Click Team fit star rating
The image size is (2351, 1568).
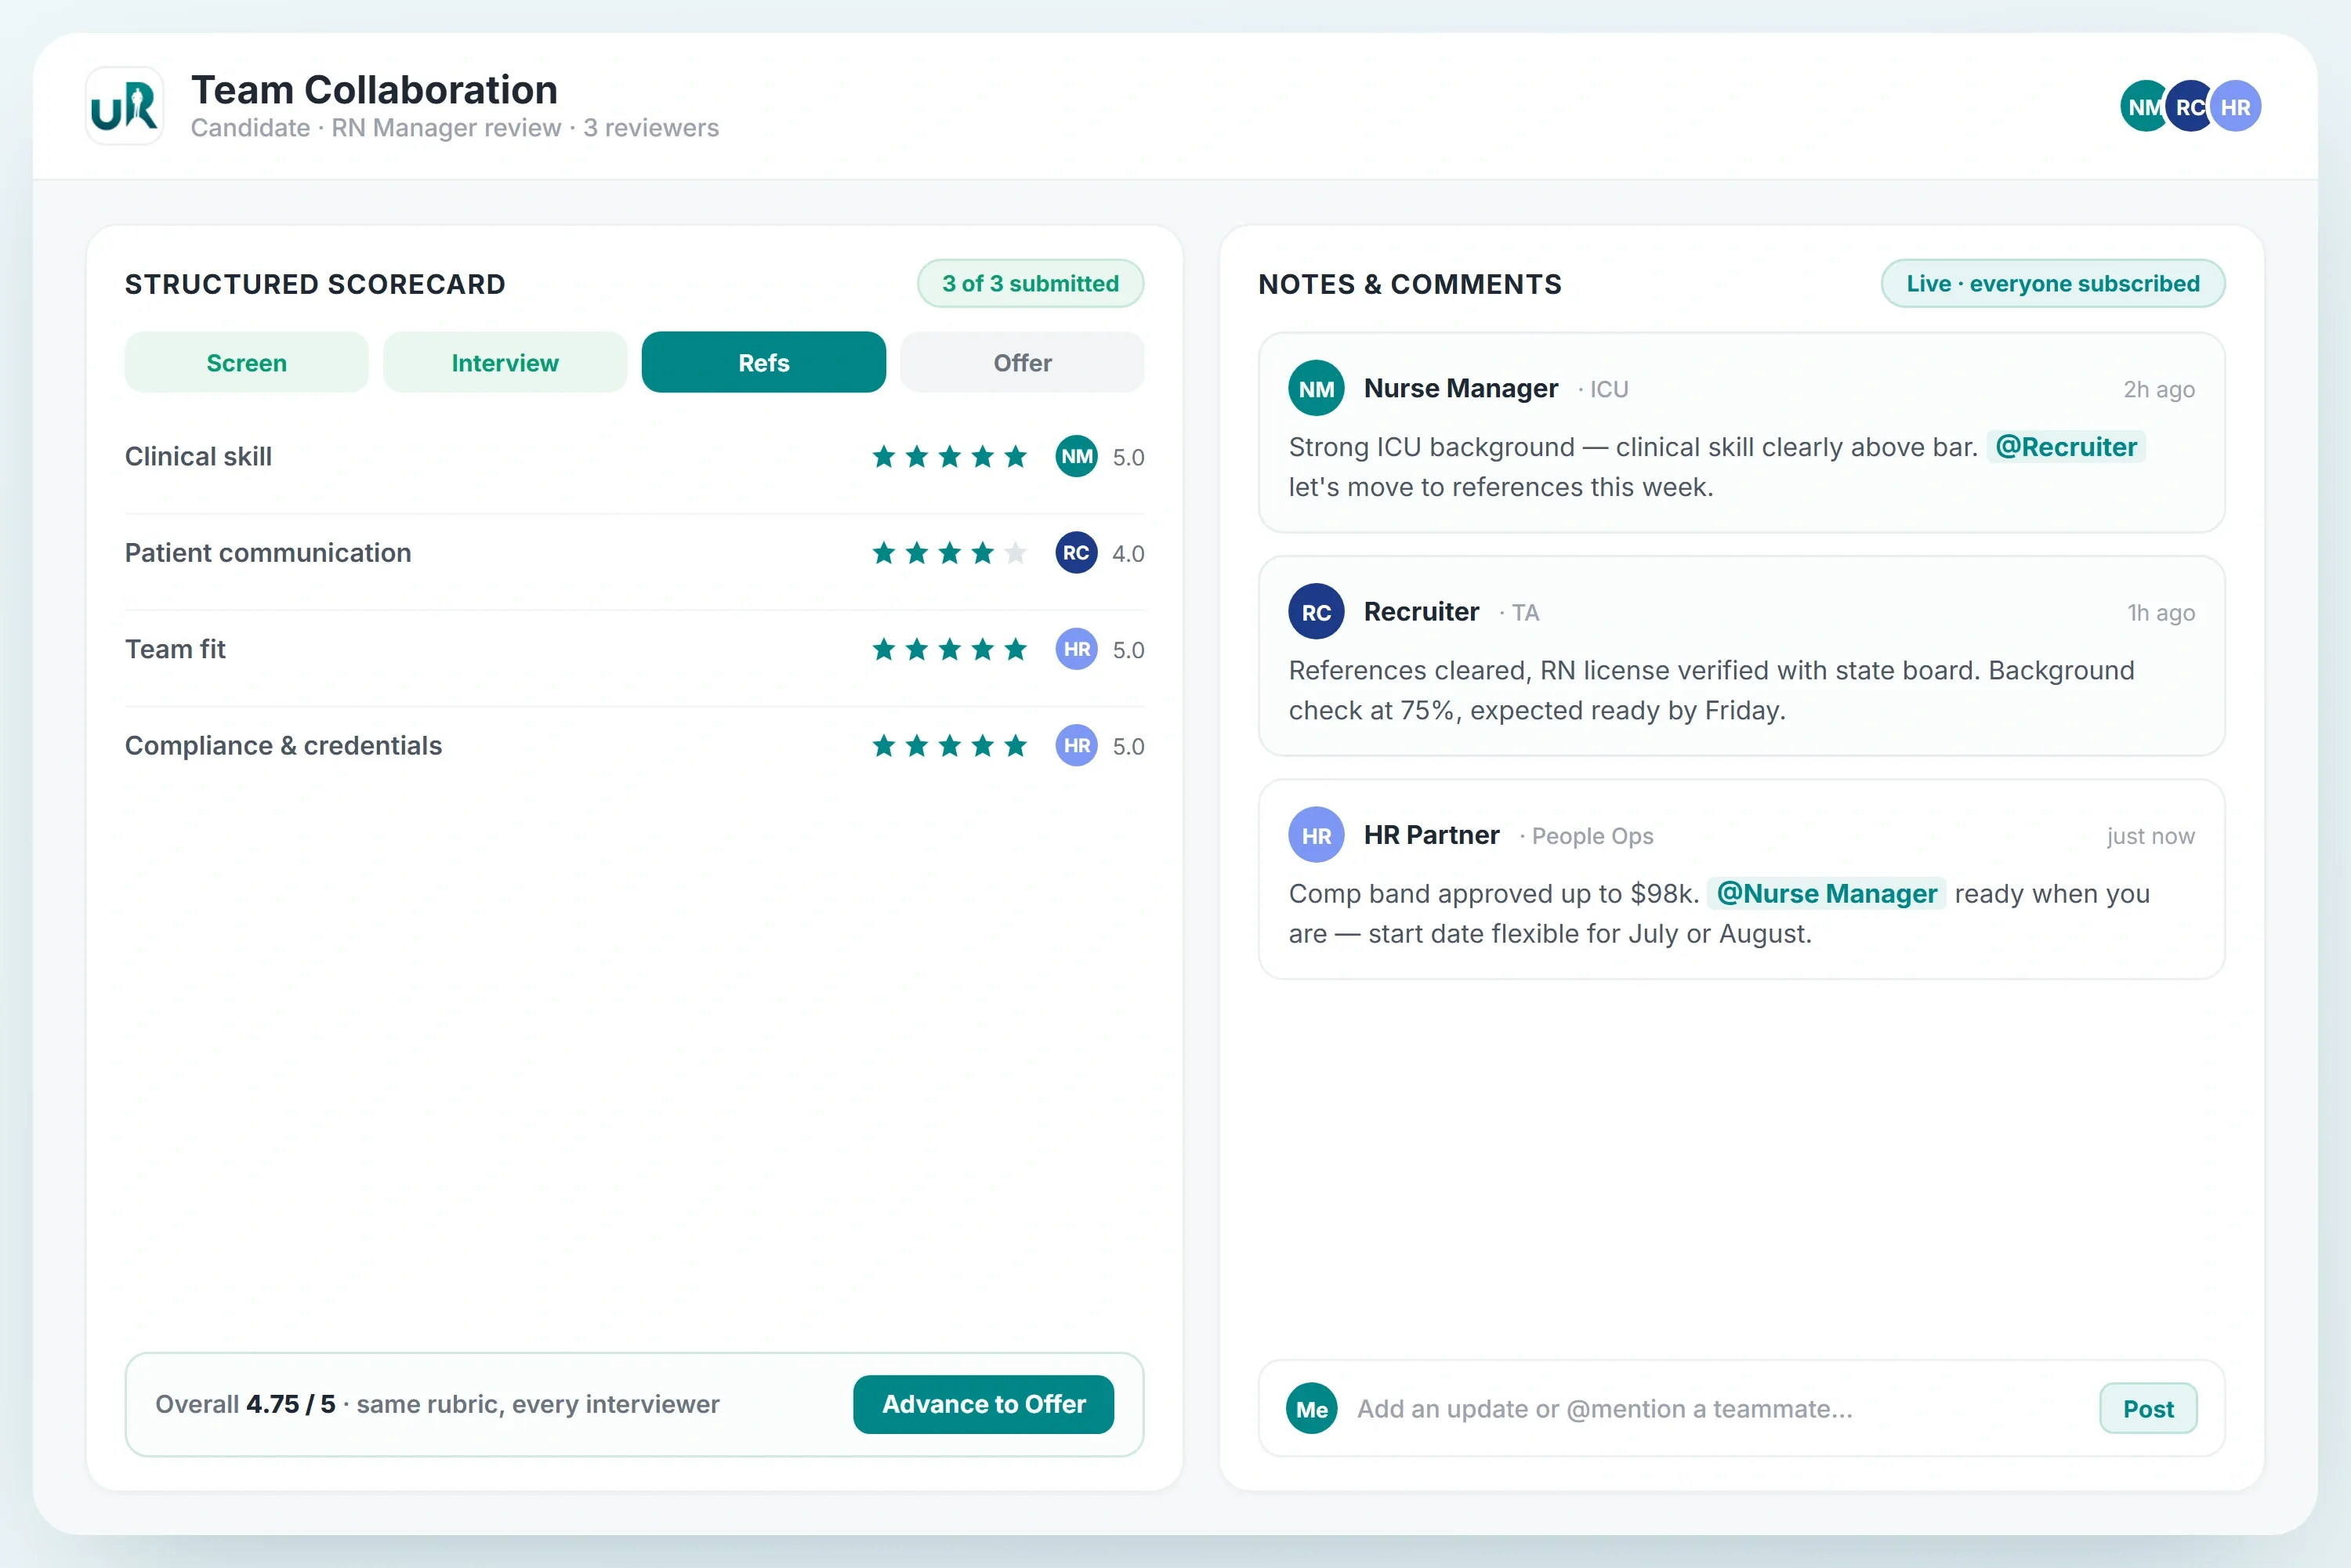click(949, 650)
